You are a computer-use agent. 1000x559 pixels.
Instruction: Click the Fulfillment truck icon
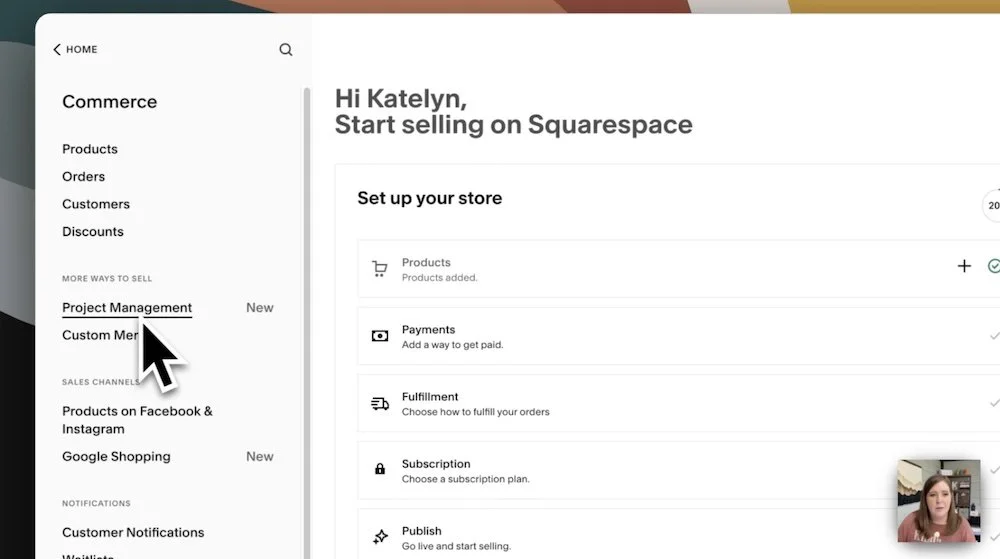(379, 403)
